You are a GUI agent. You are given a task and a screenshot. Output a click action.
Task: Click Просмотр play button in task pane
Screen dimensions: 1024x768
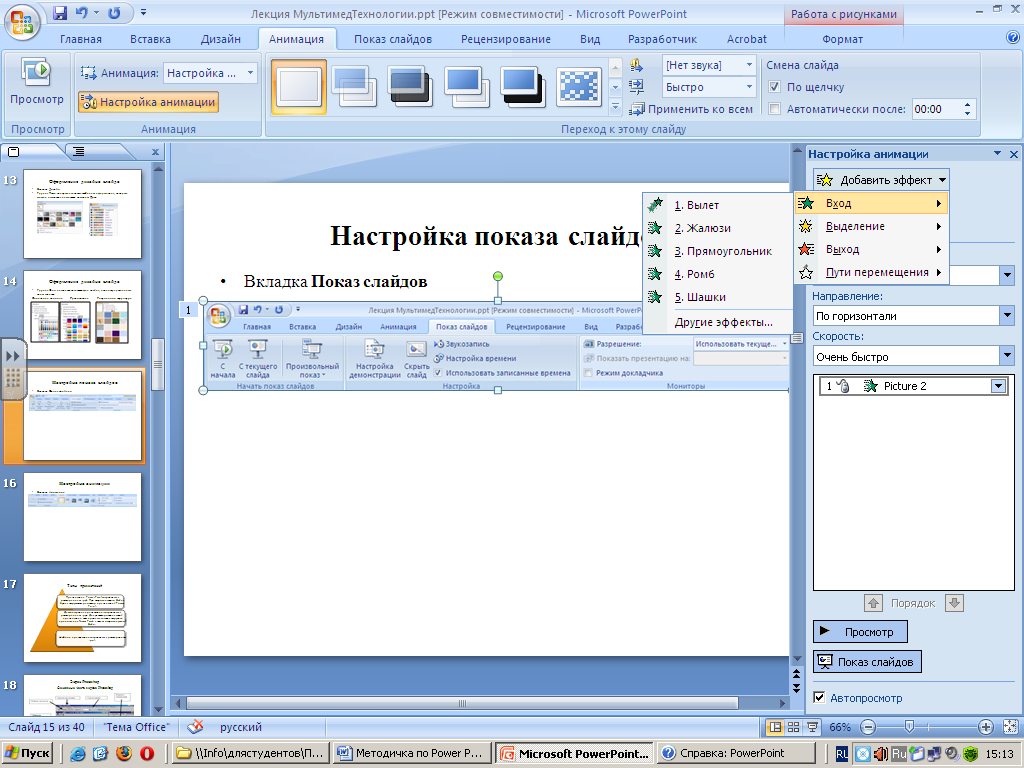(861, 632)
